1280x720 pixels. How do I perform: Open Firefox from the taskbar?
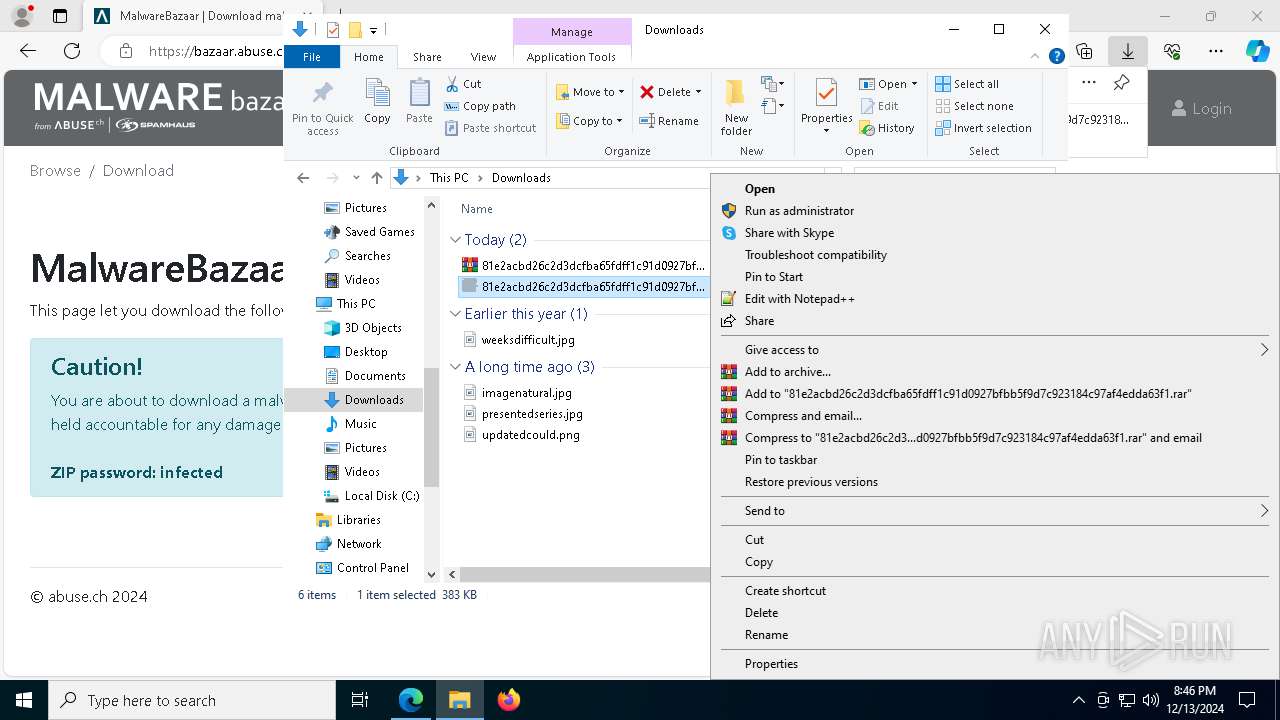[x=508, y=700]
